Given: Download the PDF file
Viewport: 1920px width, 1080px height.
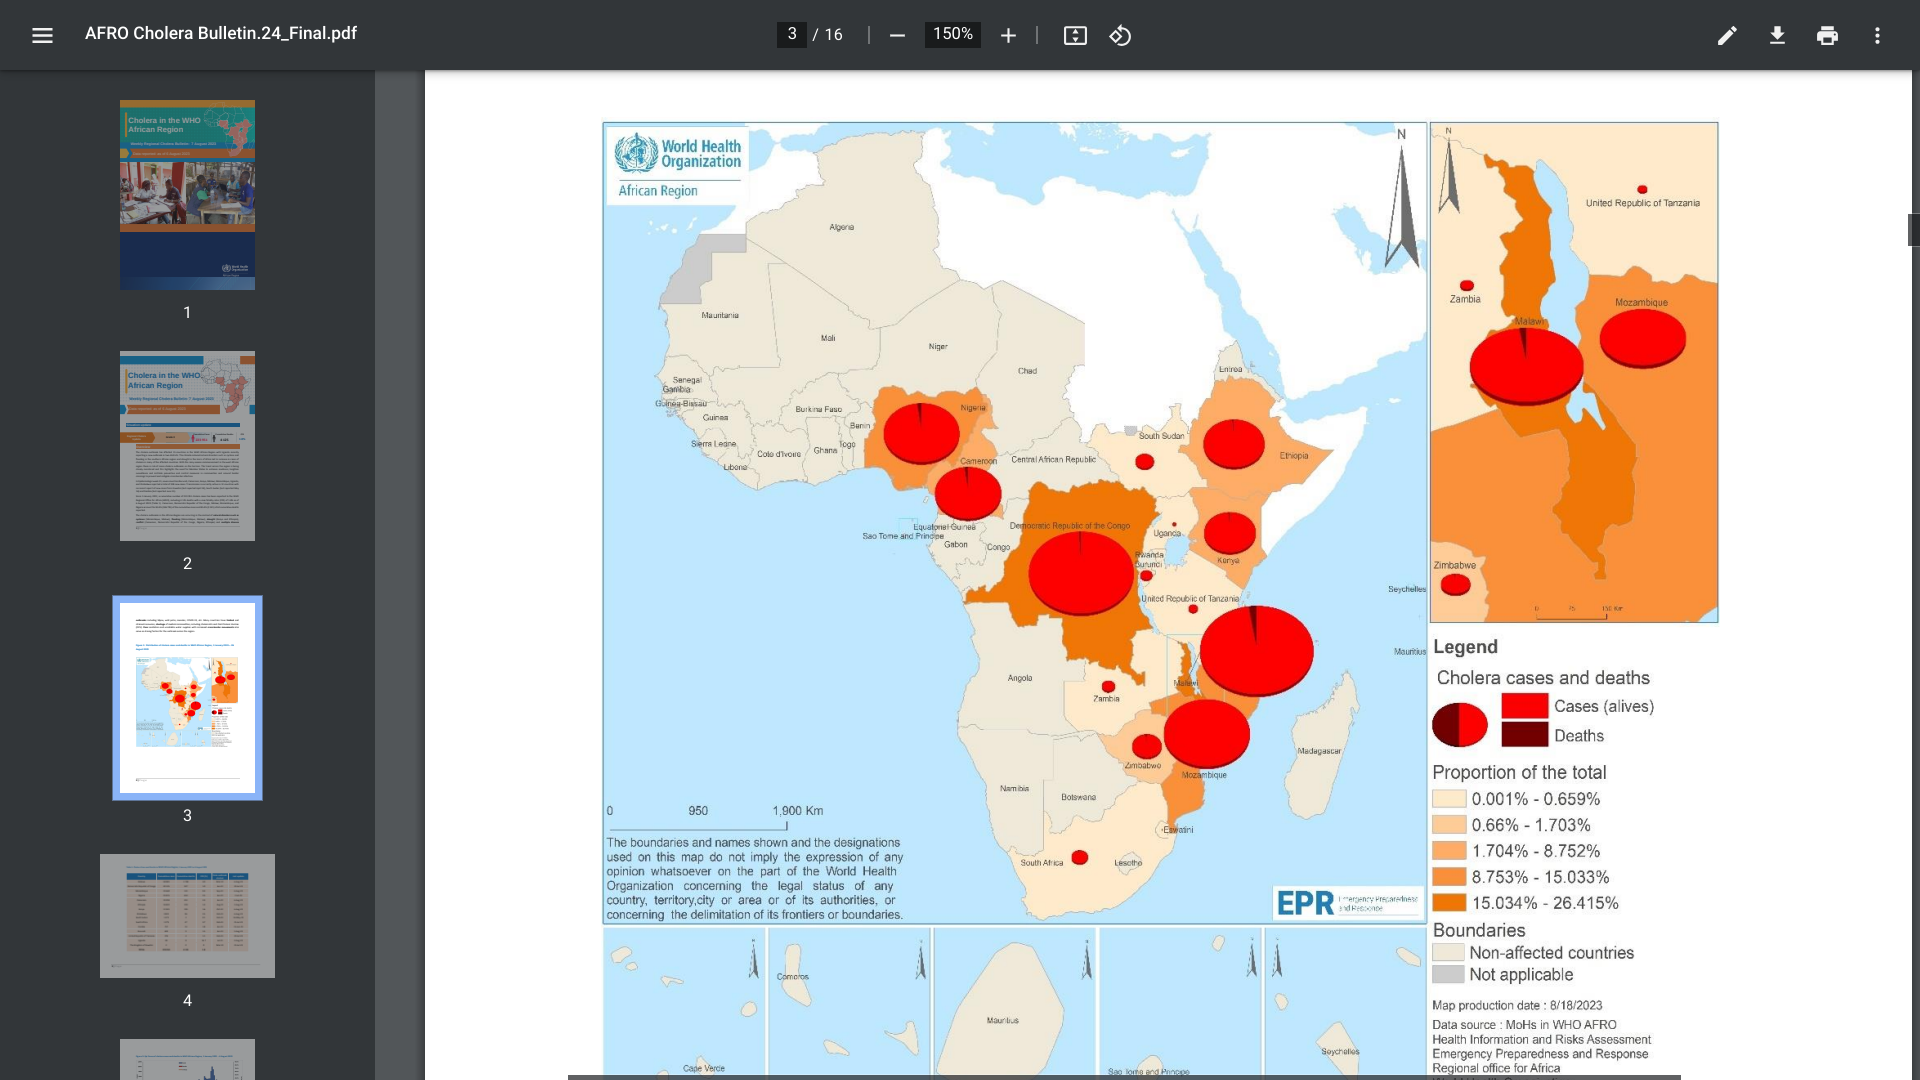Looking at the screenshot, I should tap(1777, 36).
